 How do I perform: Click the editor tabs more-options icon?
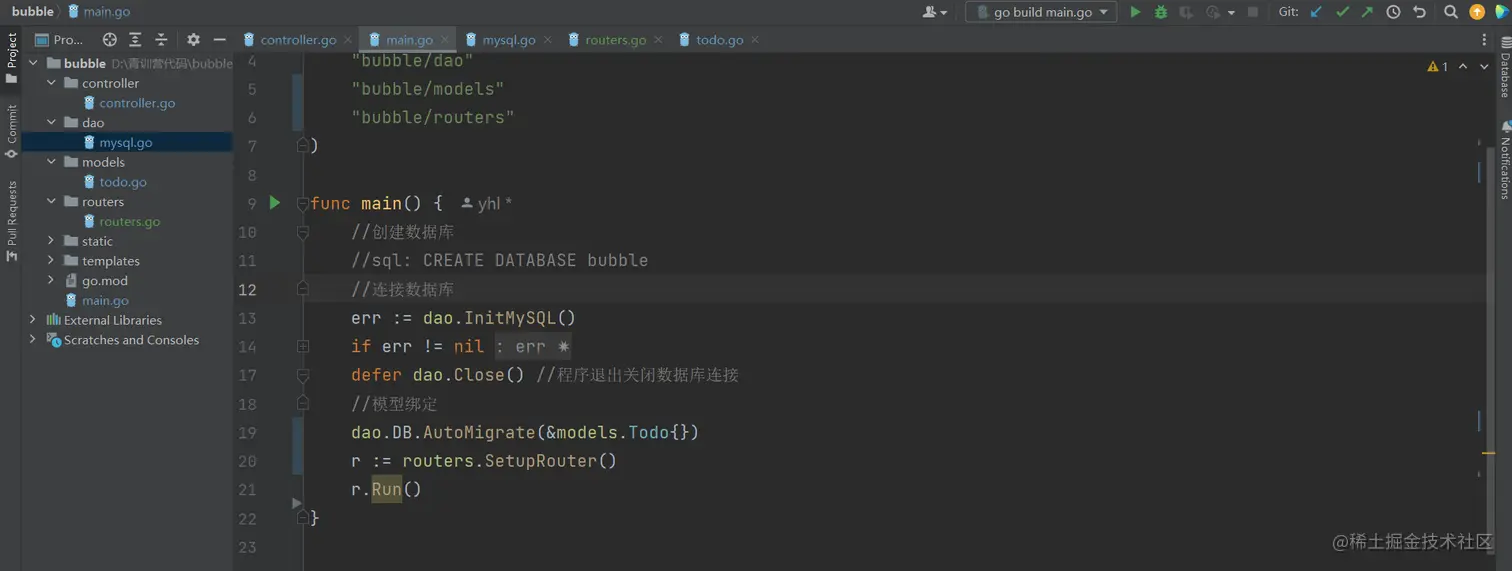(1484, 40)
